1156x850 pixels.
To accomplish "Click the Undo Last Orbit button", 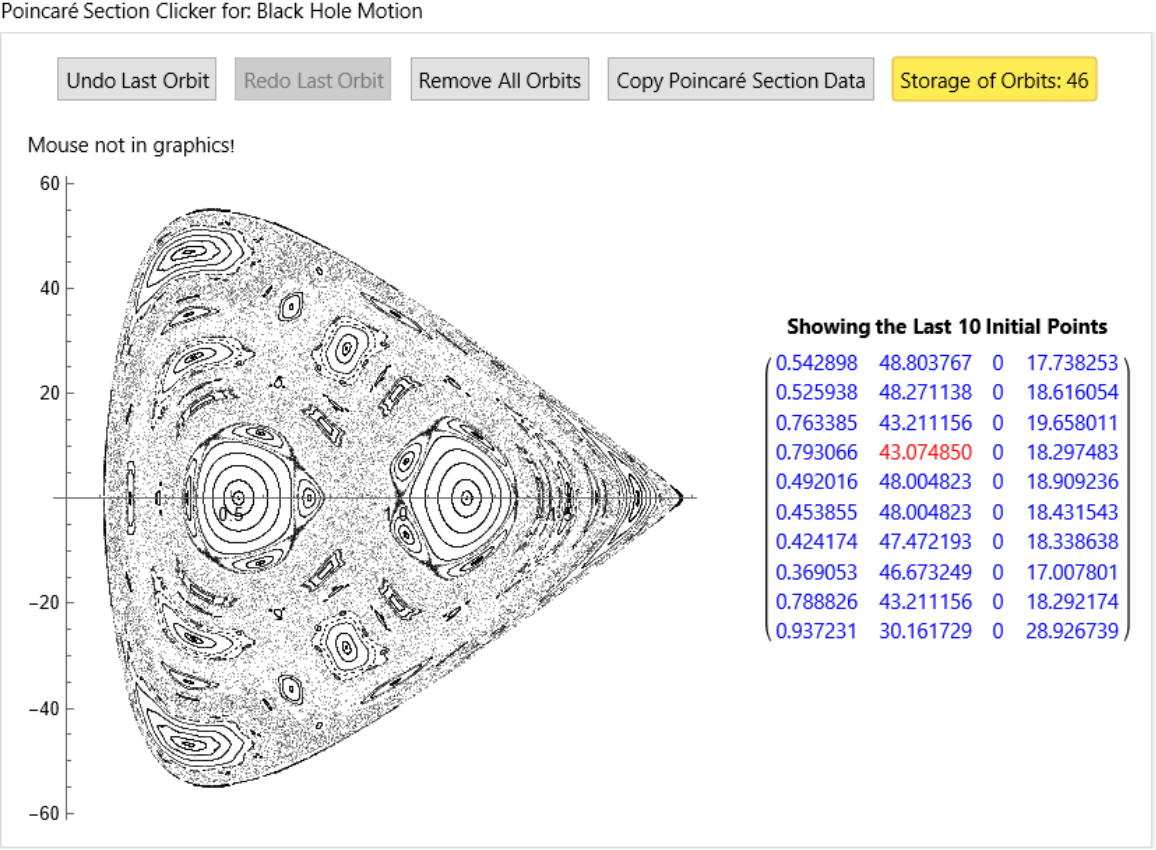I will [x=137, y=81].
